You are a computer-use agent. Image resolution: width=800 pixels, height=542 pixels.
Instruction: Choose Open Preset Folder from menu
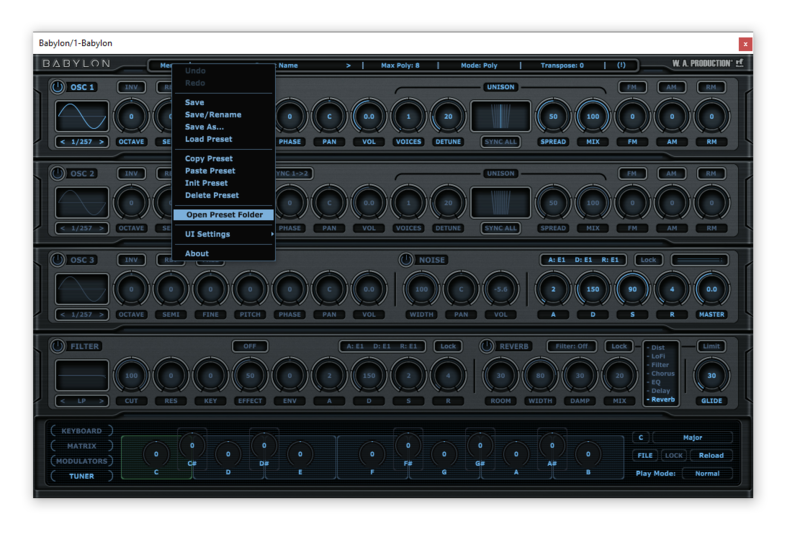(223, 215)
